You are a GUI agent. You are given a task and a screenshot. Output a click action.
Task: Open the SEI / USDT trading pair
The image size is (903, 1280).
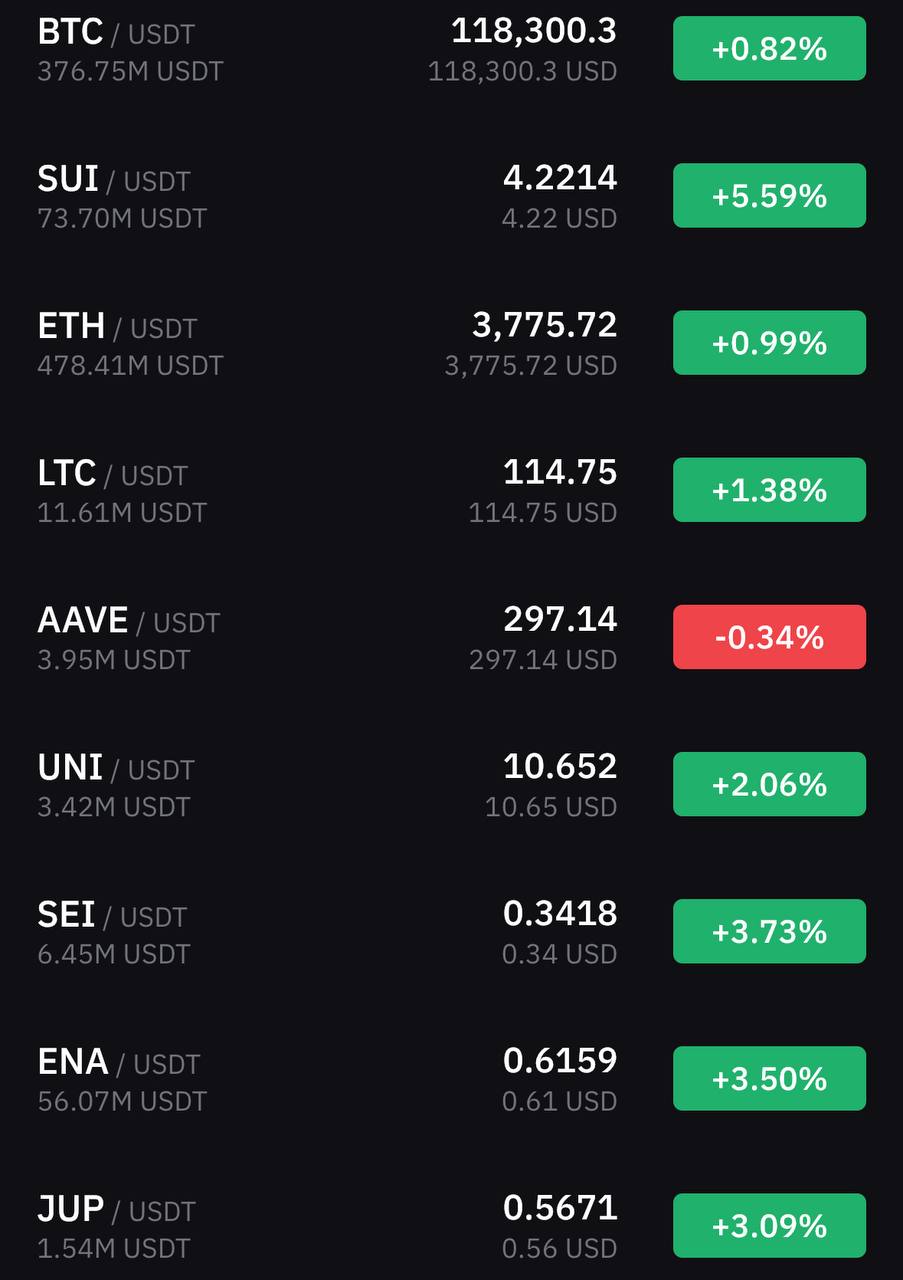point(451,931)
